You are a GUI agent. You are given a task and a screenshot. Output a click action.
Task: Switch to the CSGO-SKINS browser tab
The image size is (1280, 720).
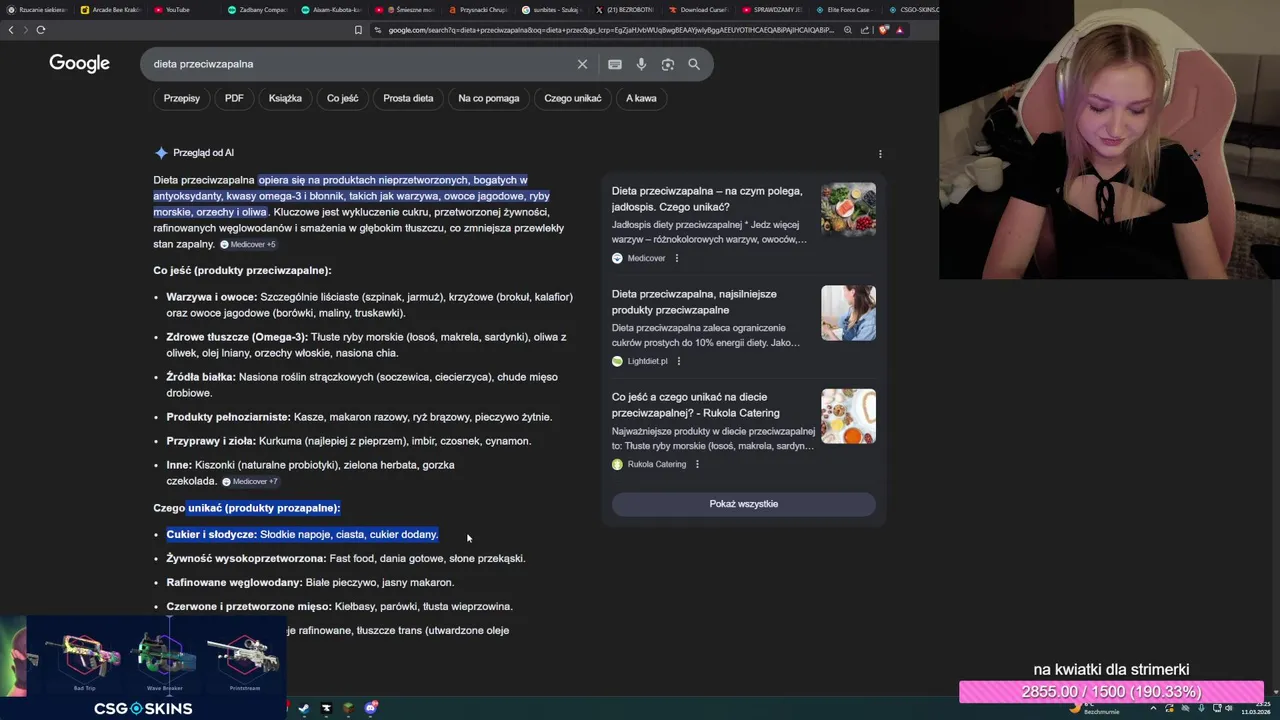[912, 9]
